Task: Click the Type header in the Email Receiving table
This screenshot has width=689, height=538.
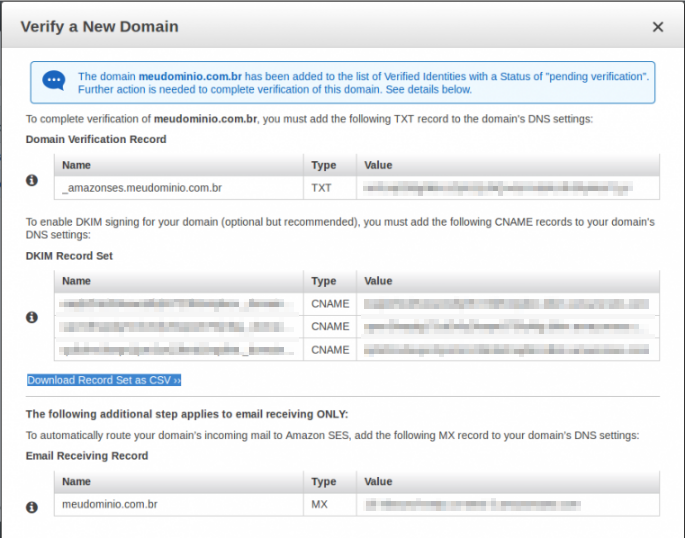Action: (324, 481)
